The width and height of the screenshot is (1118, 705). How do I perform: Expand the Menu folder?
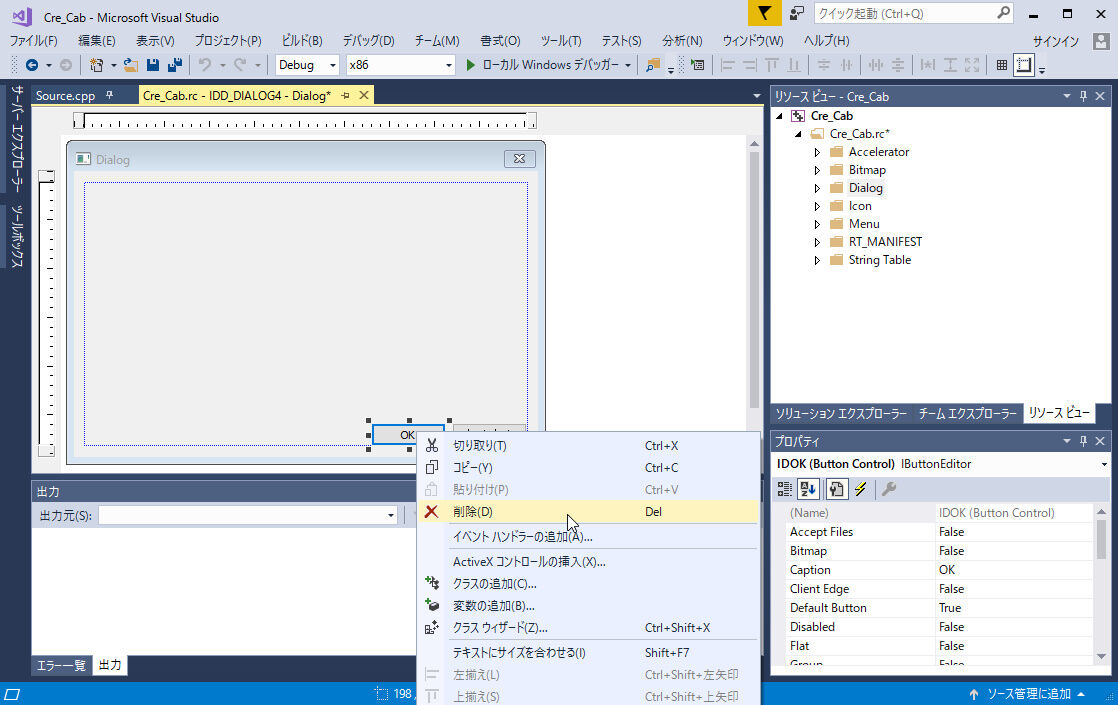(817, 224)
